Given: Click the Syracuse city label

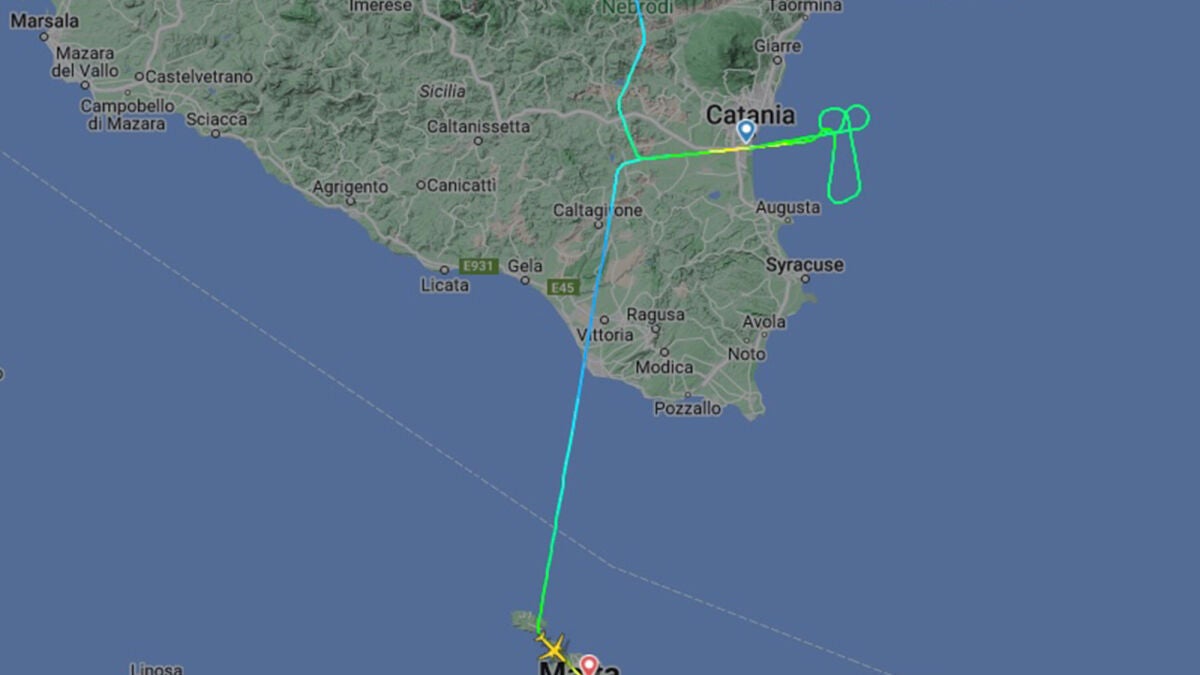Looking at the screenshot, I should 805,265.
